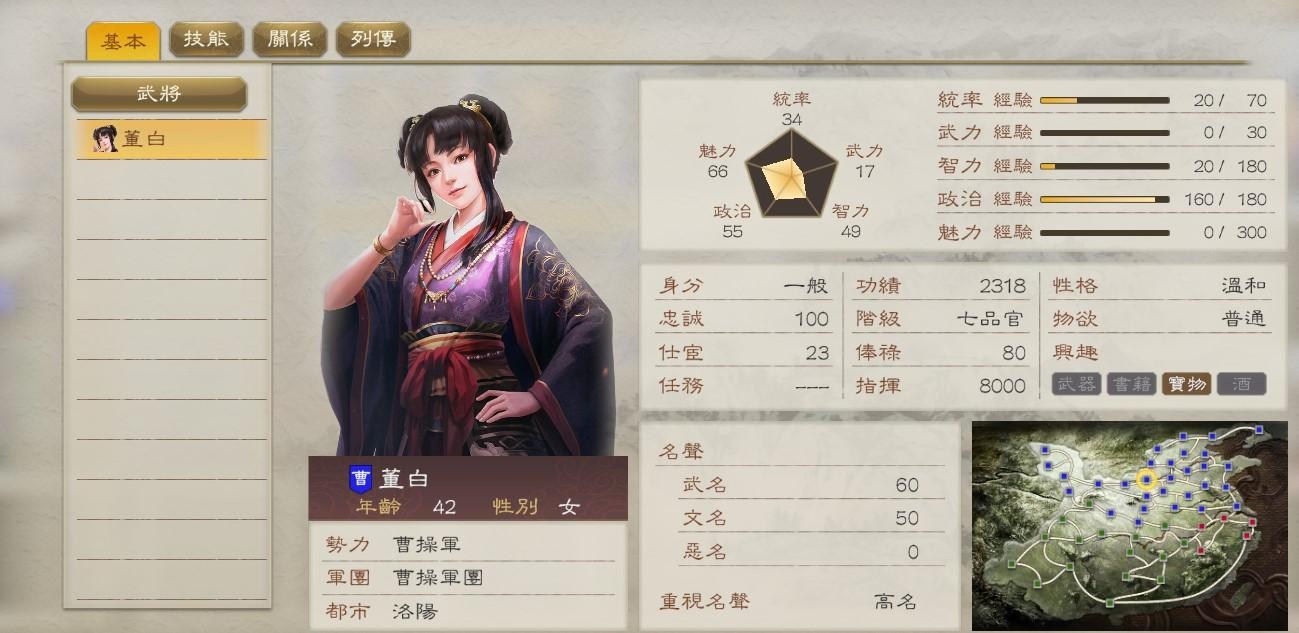Select the 武器 interest tag
This screenshot has width=1299, height=633.
1076,384
